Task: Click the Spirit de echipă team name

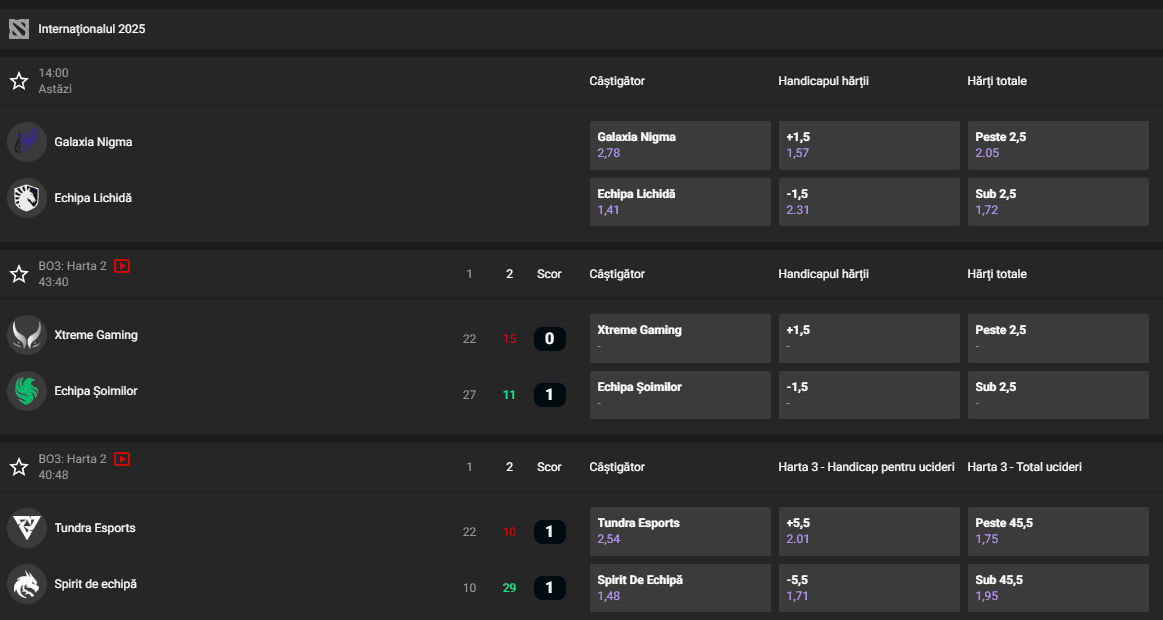Action: tap(95, 584)
